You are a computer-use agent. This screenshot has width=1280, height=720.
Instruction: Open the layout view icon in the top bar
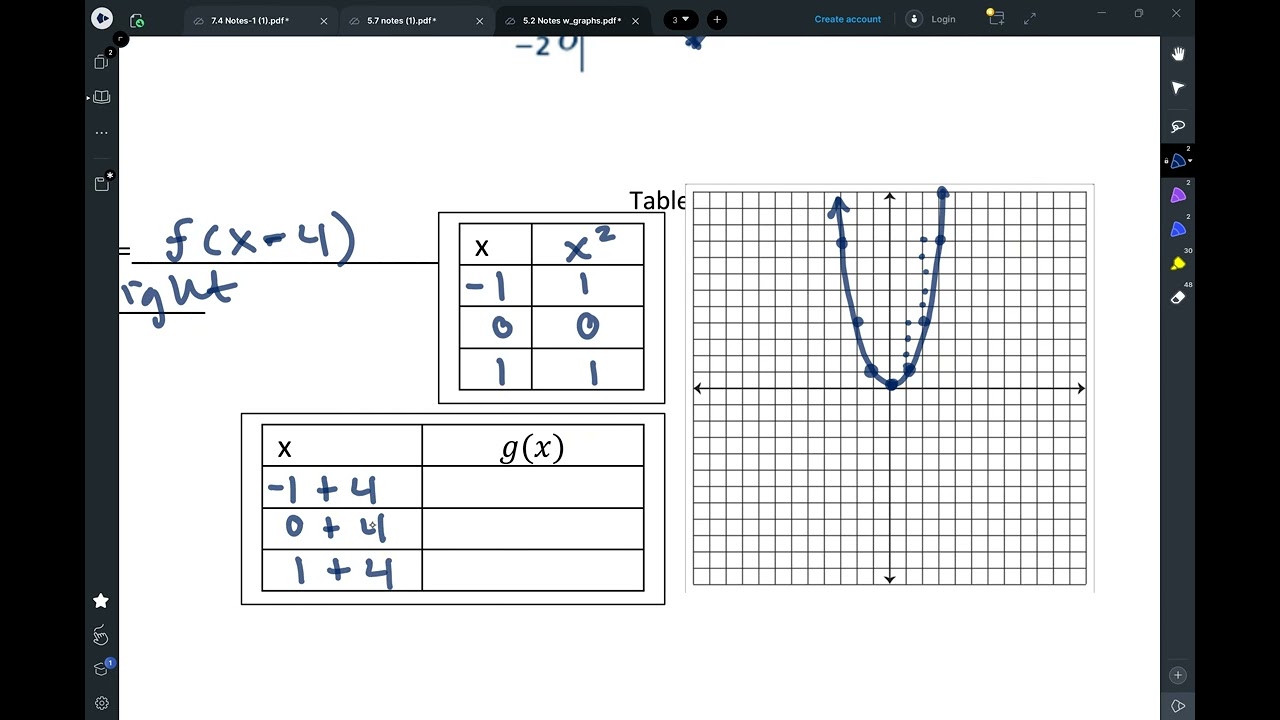click(996, 17)
